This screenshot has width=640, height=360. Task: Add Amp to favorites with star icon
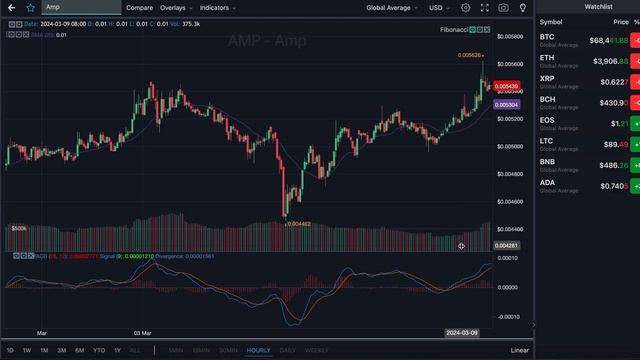[31, 8]
